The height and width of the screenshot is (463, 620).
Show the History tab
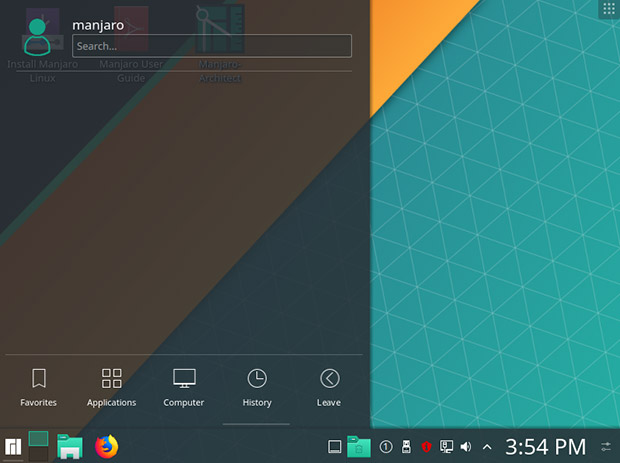[x=257, y=387]
